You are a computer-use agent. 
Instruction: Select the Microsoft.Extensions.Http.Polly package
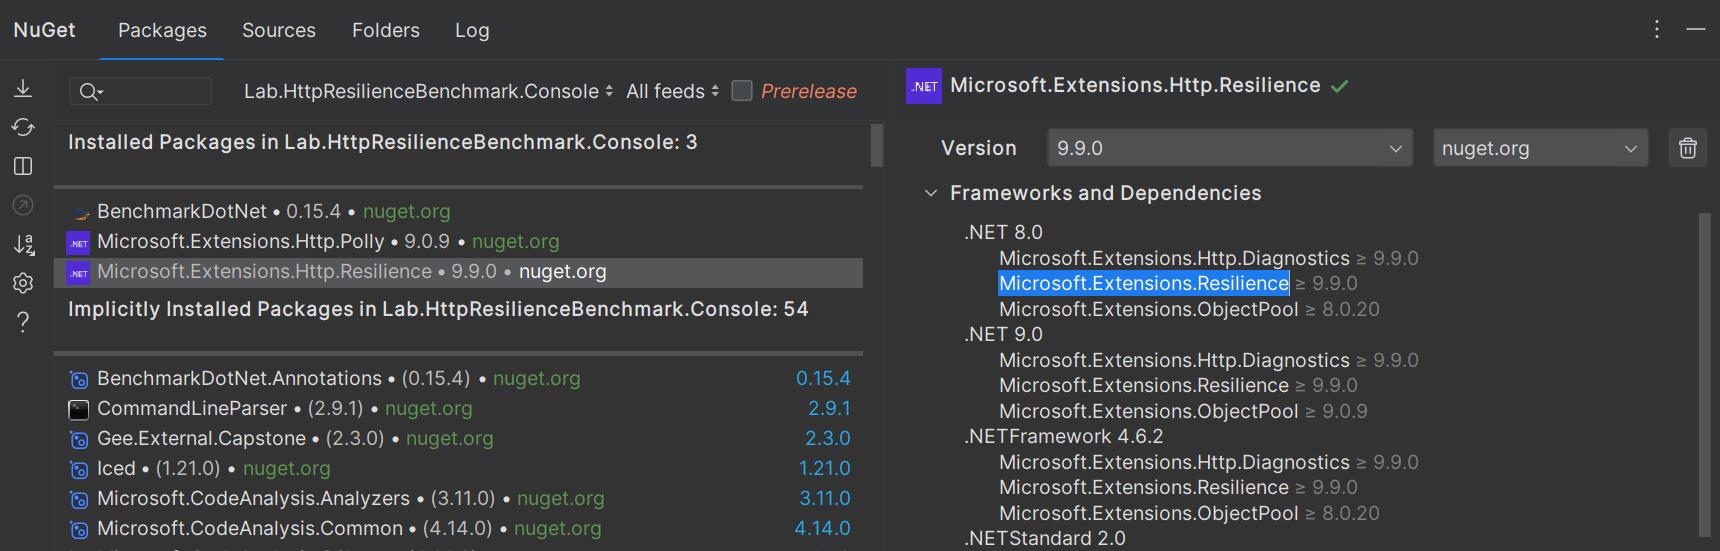click(x=240, y=241)
